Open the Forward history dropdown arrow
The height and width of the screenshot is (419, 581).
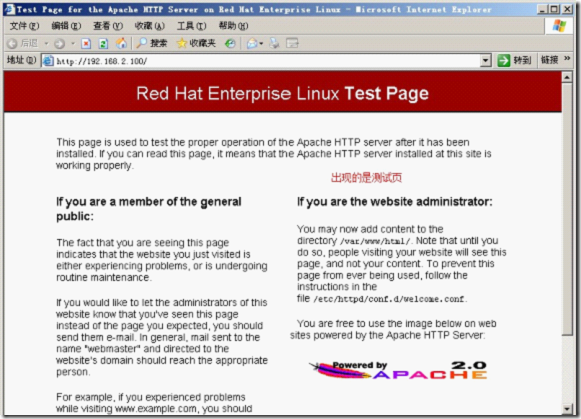(x=73, y=44)
